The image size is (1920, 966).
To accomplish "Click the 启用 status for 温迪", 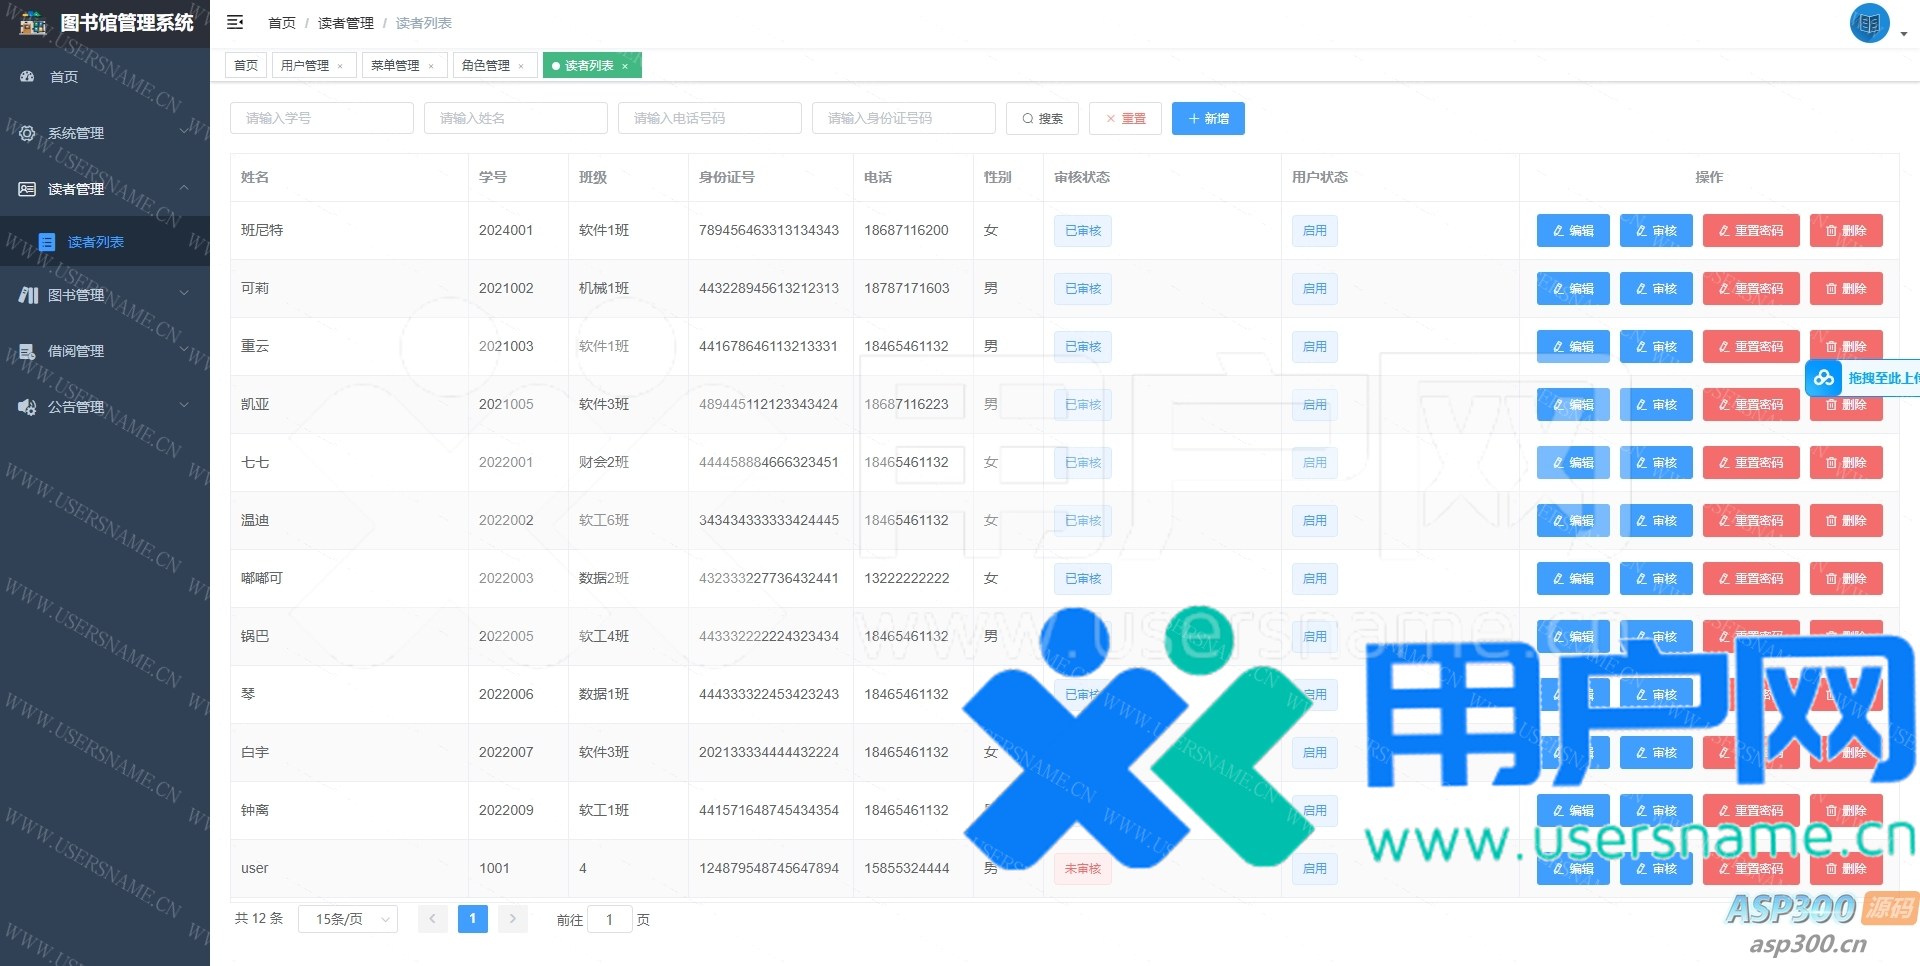I will [1314, 521].
